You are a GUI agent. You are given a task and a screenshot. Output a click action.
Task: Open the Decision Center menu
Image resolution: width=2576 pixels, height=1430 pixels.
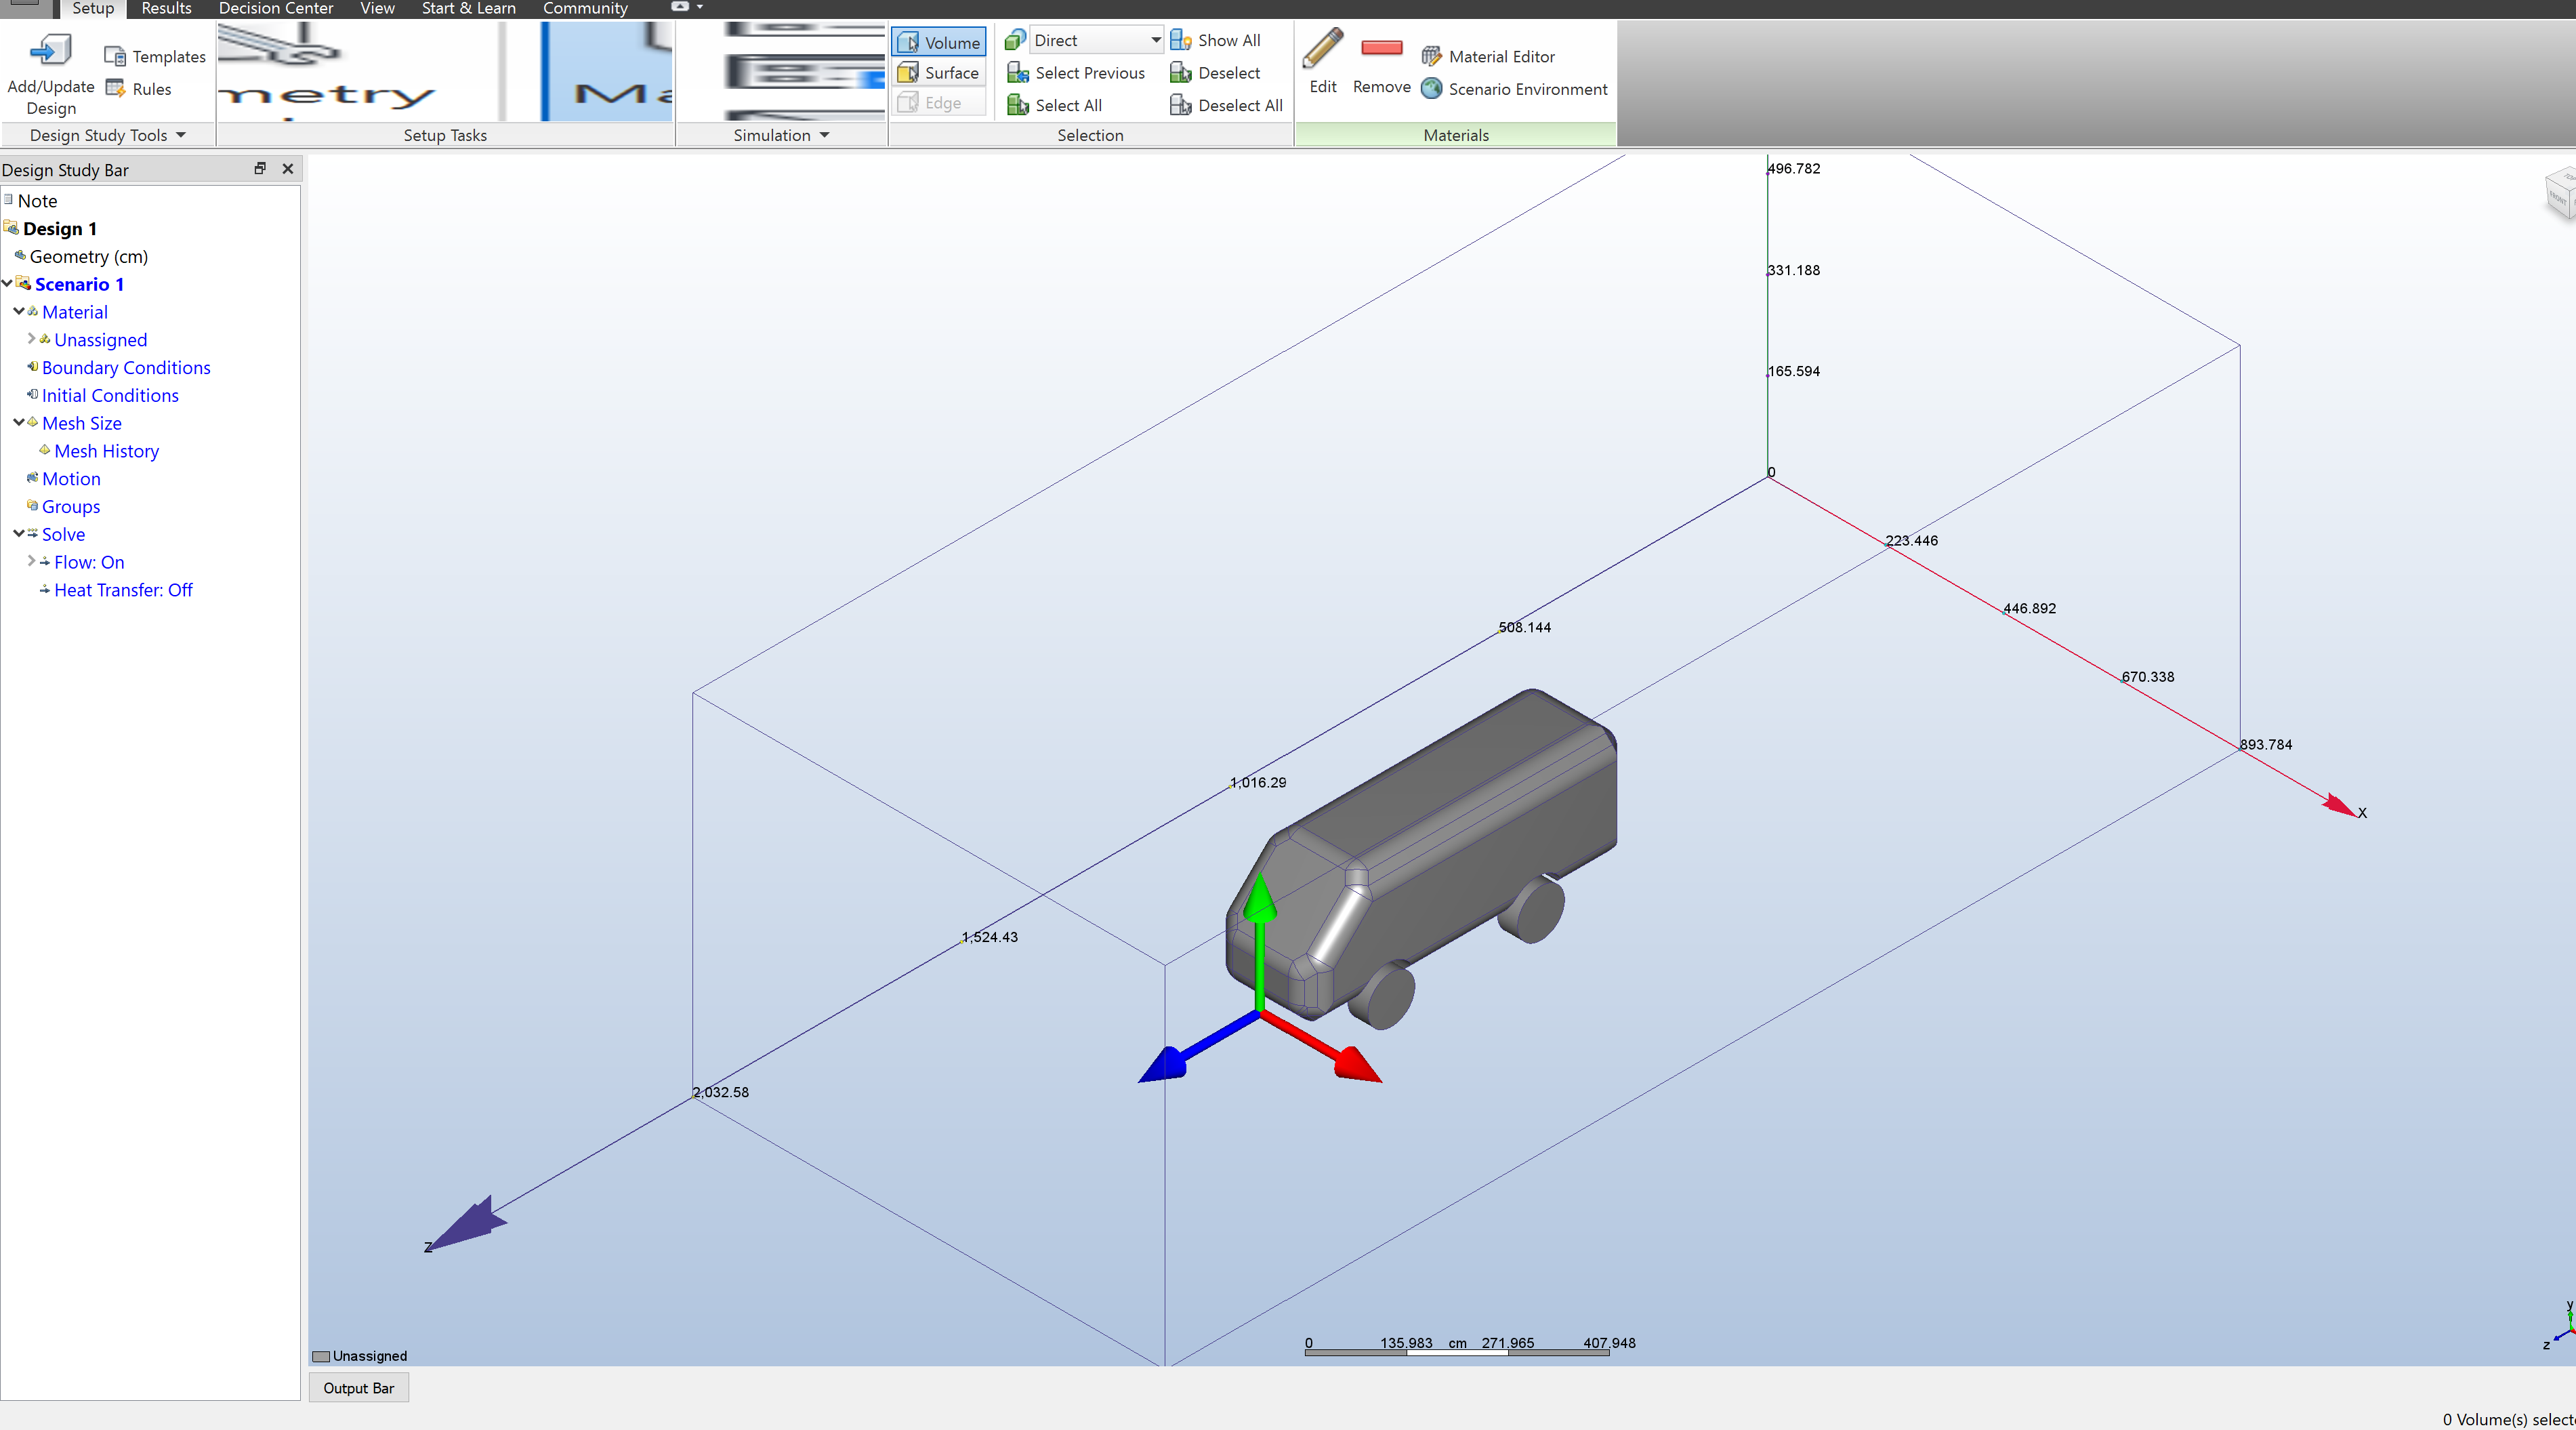pos(275,8)
